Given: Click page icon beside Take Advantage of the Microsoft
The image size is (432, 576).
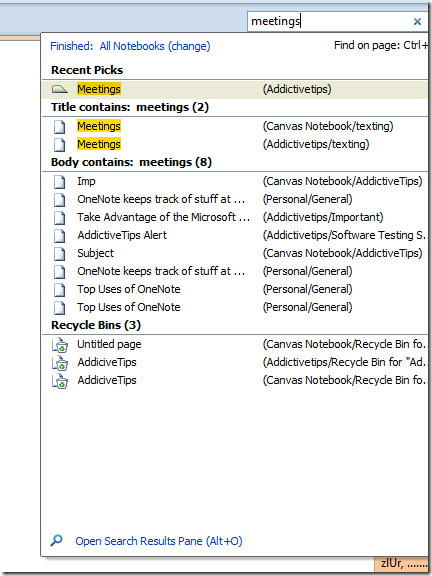Looking at the screenshot, I should pos(60,218).
